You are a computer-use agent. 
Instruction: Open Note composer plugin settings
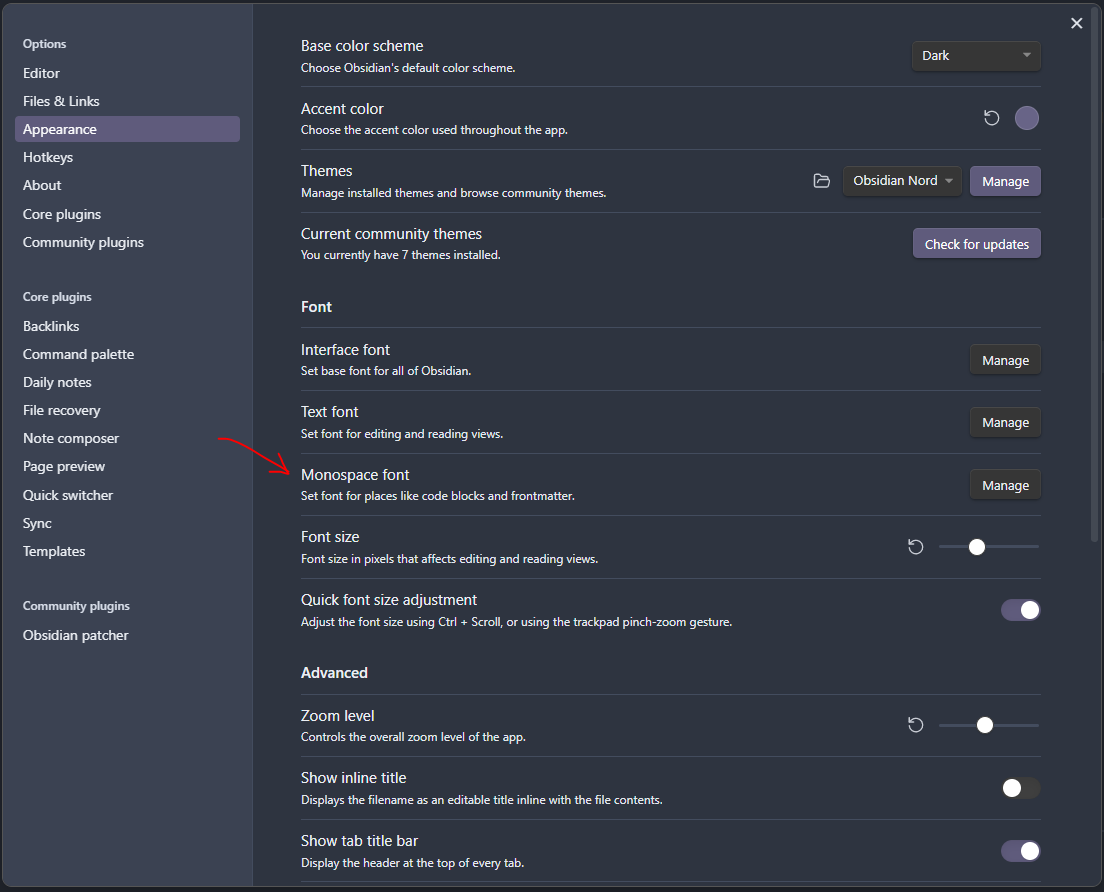(127, 438)
